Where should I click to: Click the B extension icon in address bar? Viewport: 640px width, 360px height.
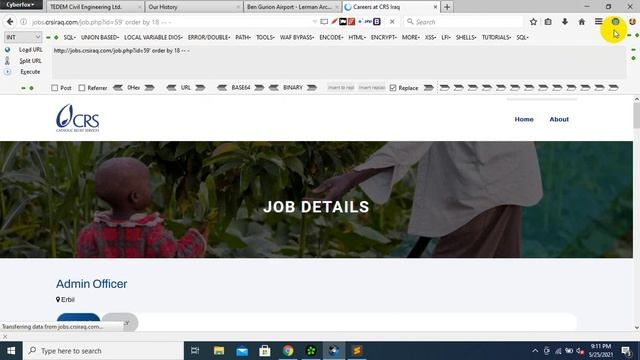[377, 21]
